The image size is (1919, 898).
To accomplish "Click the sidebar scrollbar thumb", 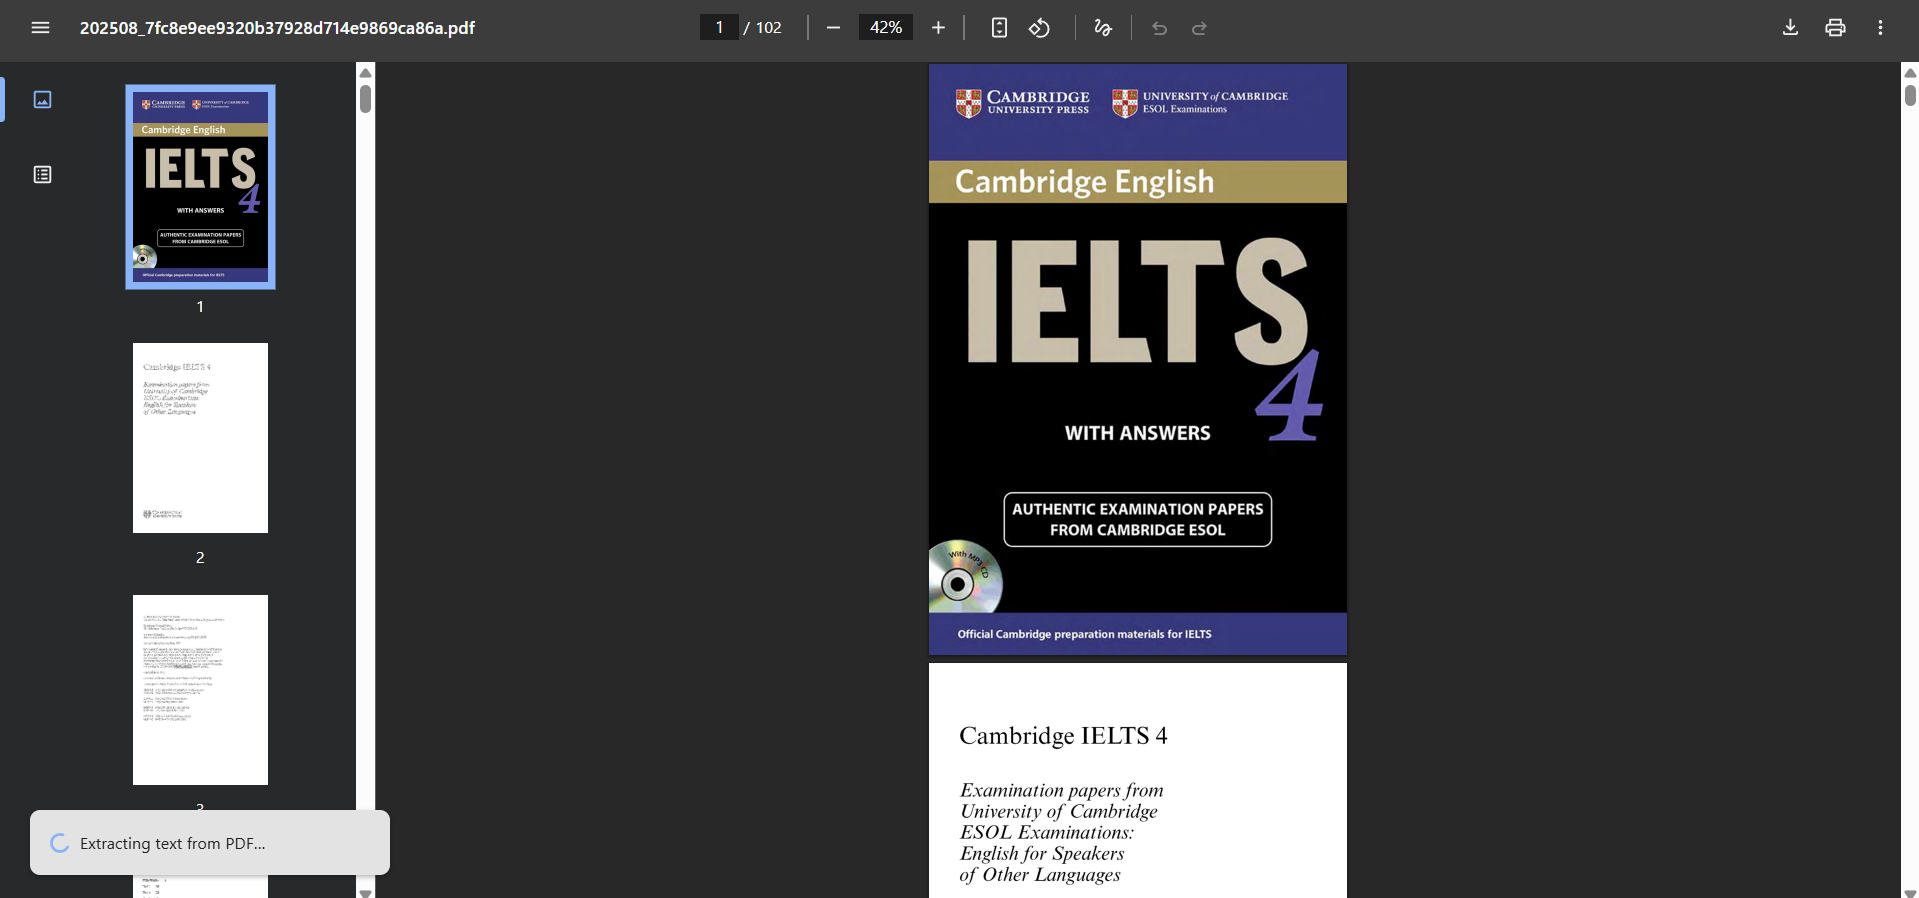I will pyautogui.click(x=366, y=99).
